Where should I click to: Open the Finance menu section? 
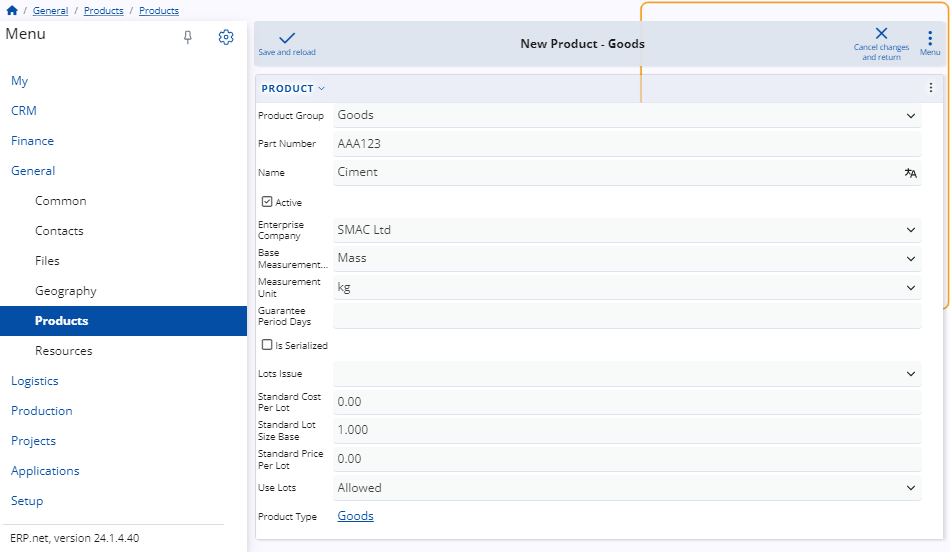(32, 141)
